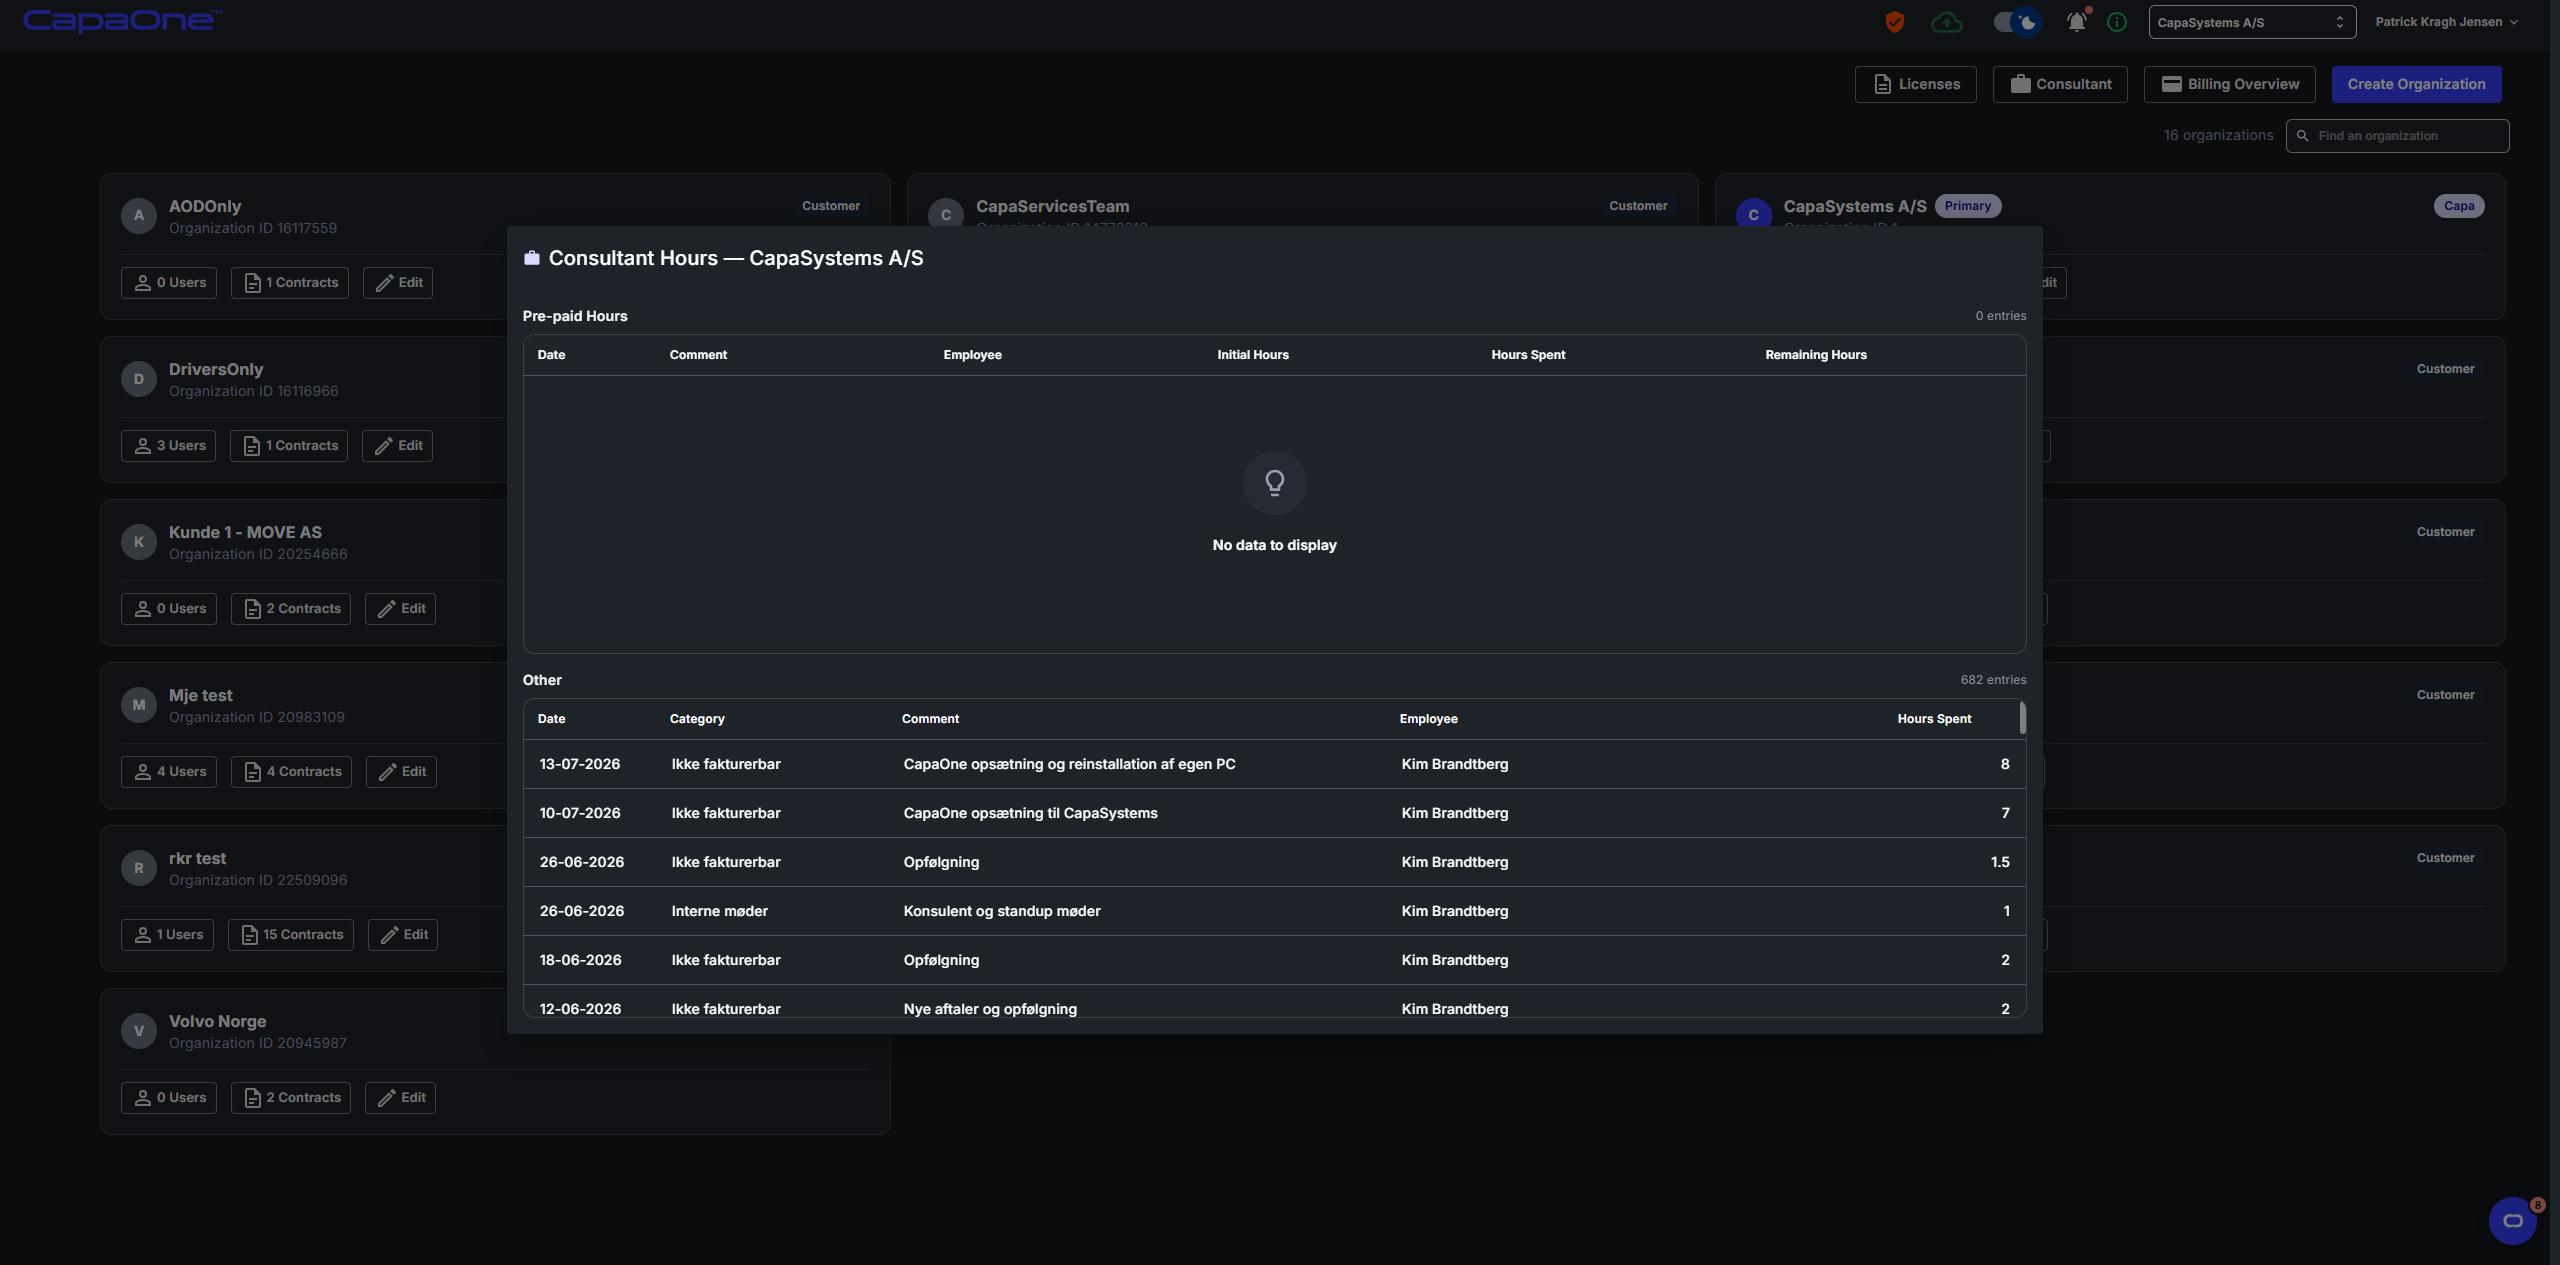Click the Consultant button

click(x=2060, y=84)
